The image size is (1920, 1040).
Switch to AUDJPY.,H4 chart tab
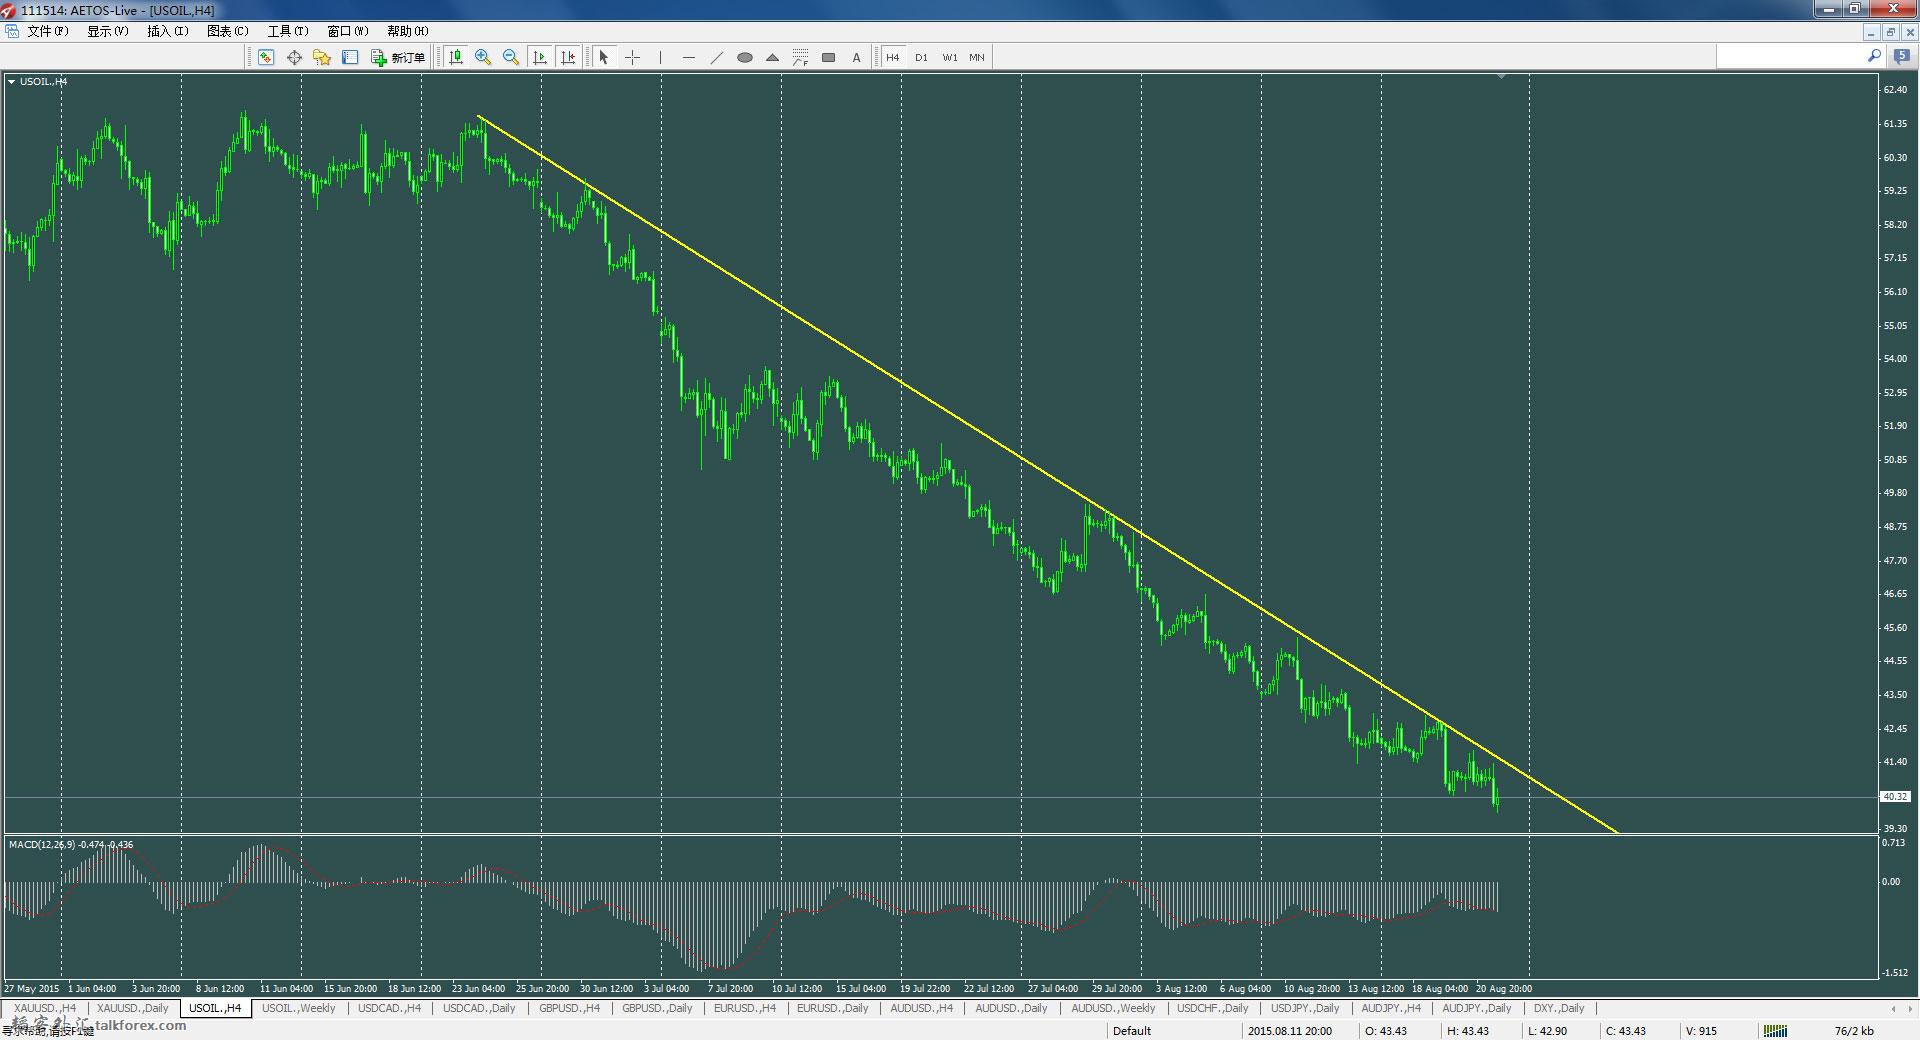point(1390,1008)
